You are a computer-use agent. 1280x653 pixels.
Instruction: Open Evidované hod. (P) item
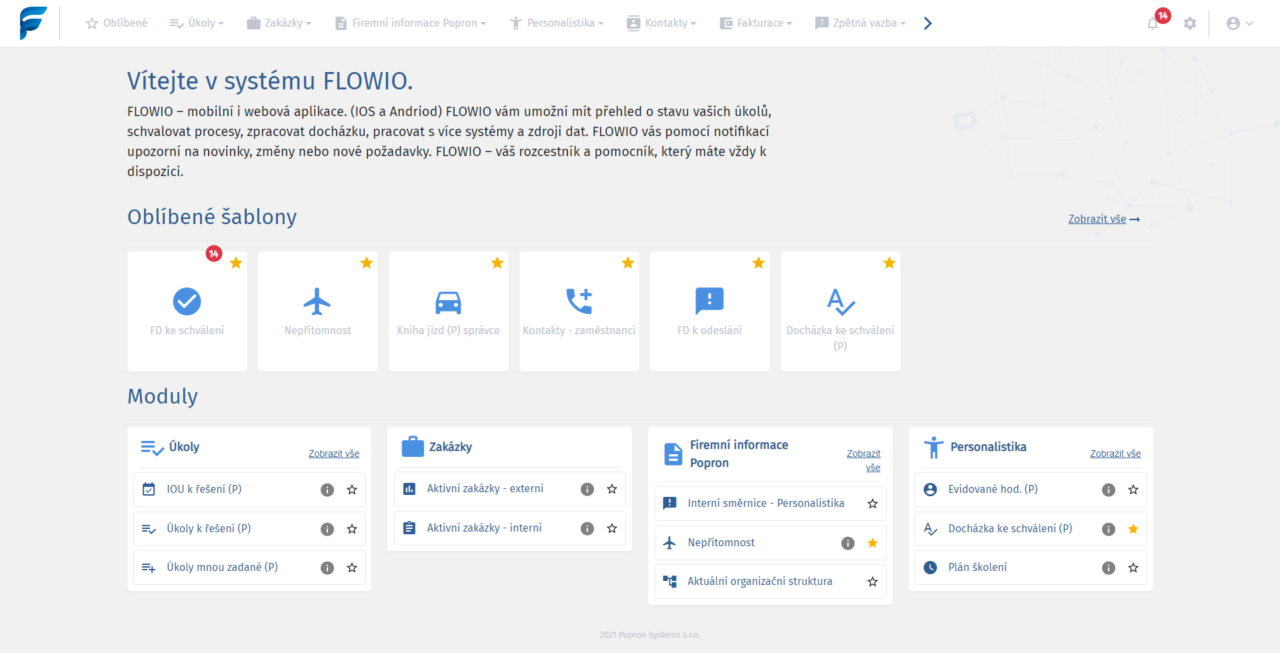pos(1031,490)
